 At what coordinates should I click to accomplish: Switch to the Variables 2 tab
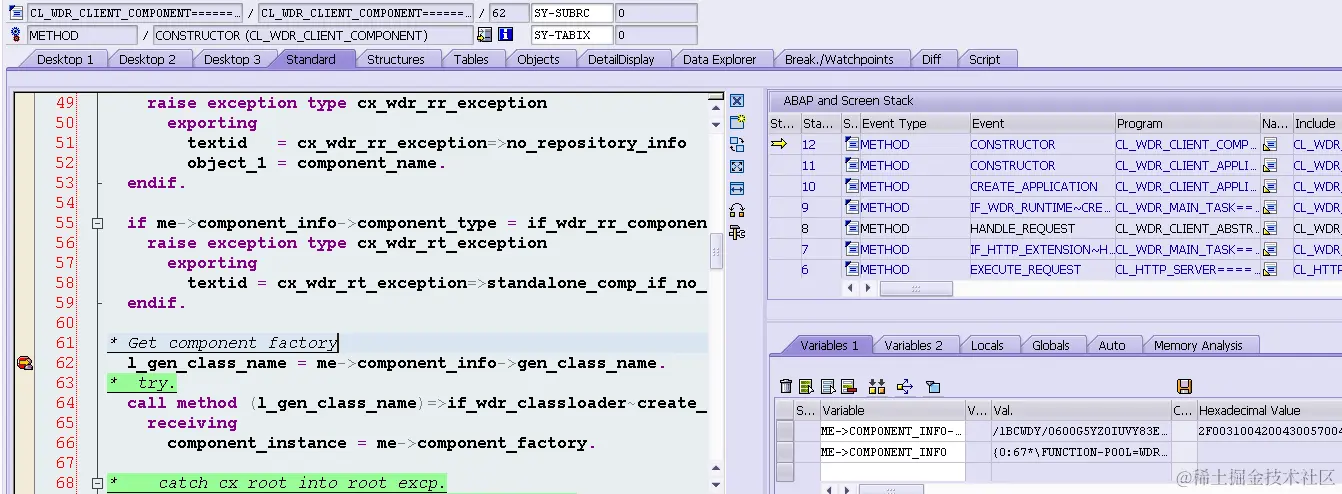[913, 346]
